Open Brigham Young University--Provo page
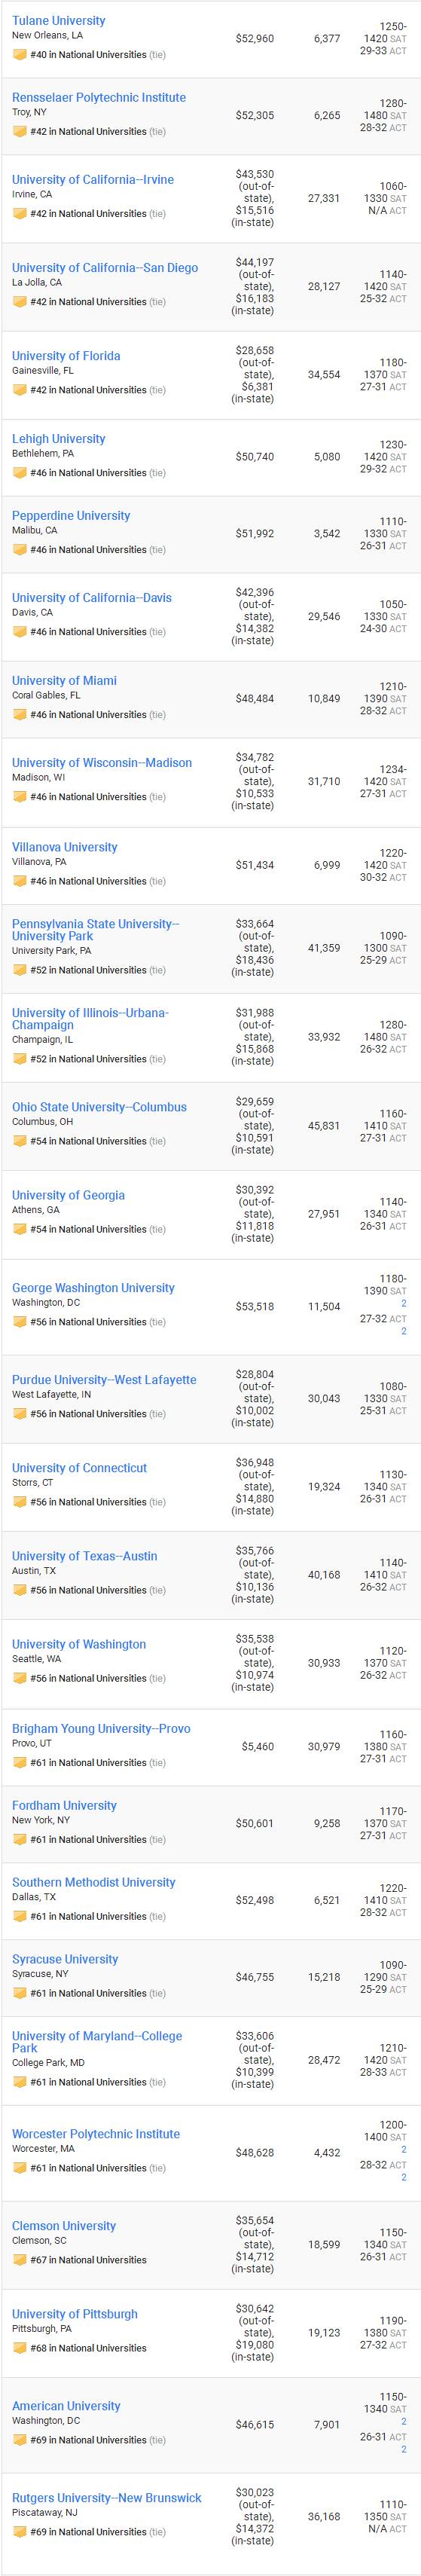 [x=101, y=1729]
